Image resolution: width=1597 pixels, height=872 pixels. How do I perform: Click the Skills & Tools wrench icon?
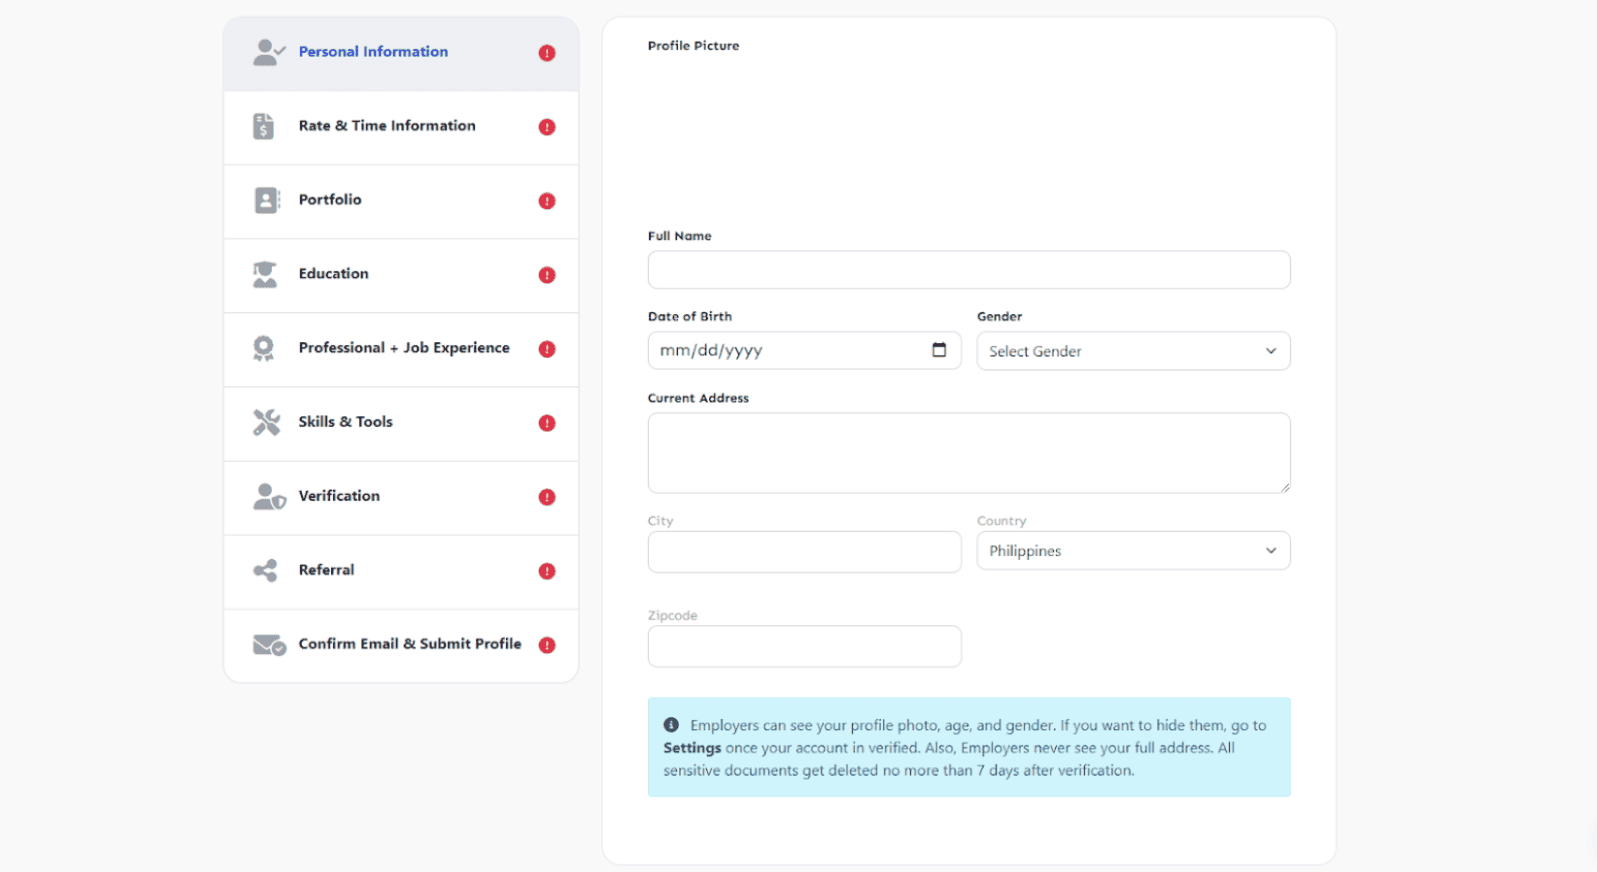pyautogui.click(x=266, y=422)
